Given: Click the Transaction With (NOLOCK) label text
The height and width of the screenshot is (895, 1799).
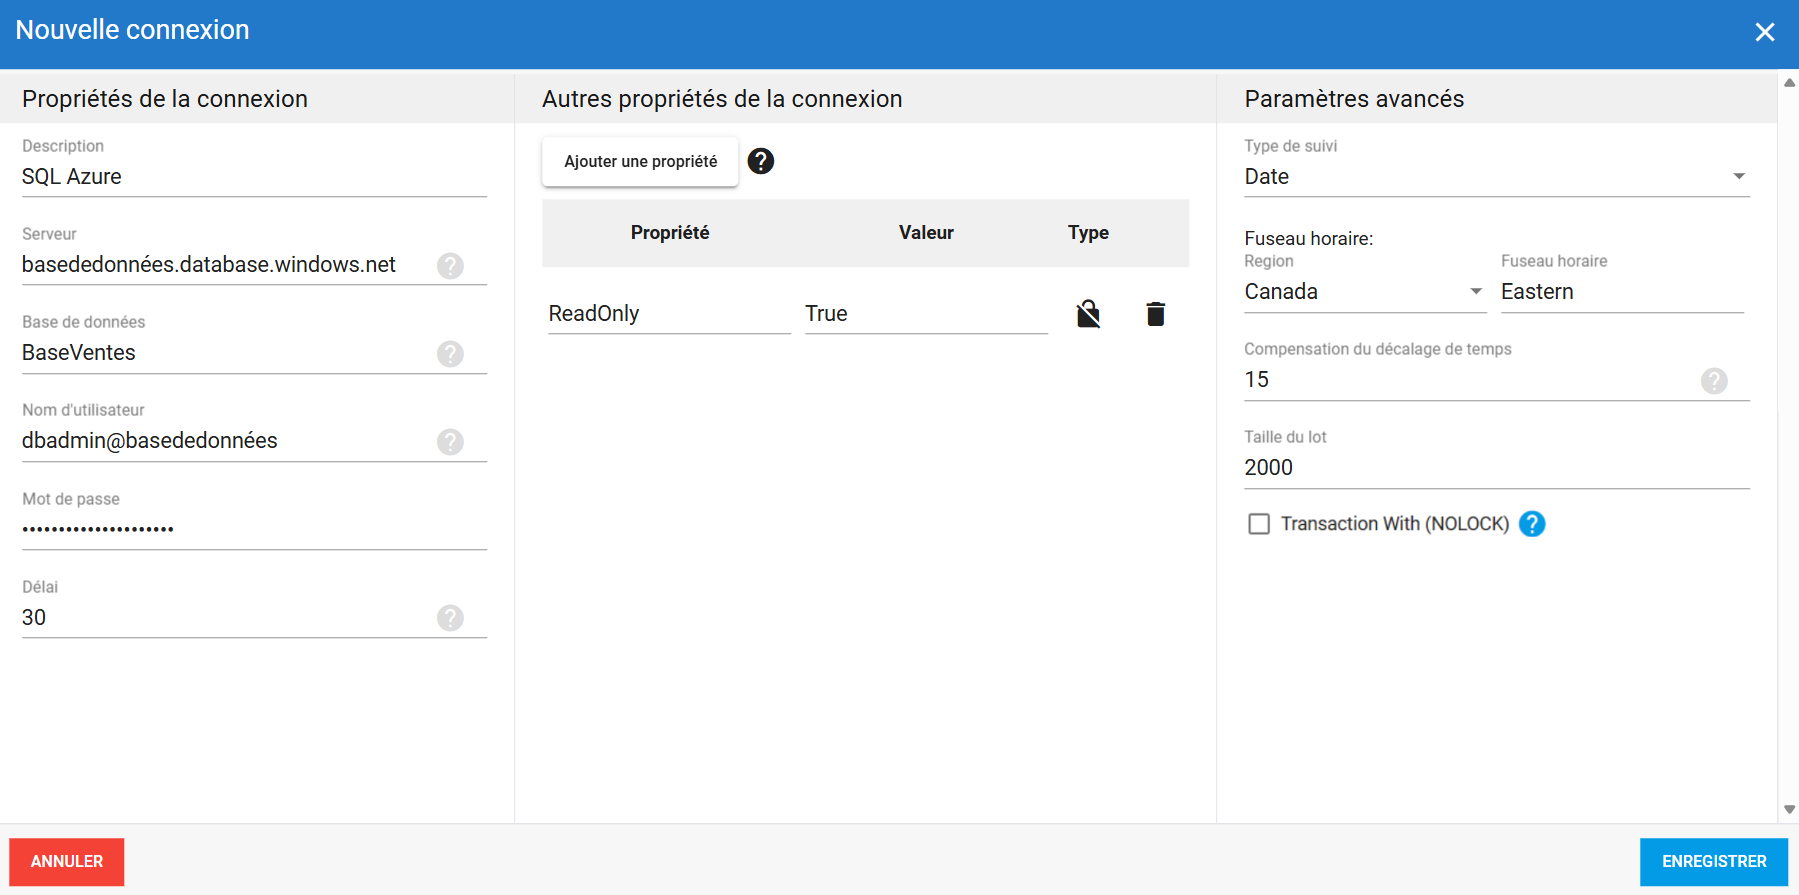Looking at the screenshot, I should click(1395, 524).
